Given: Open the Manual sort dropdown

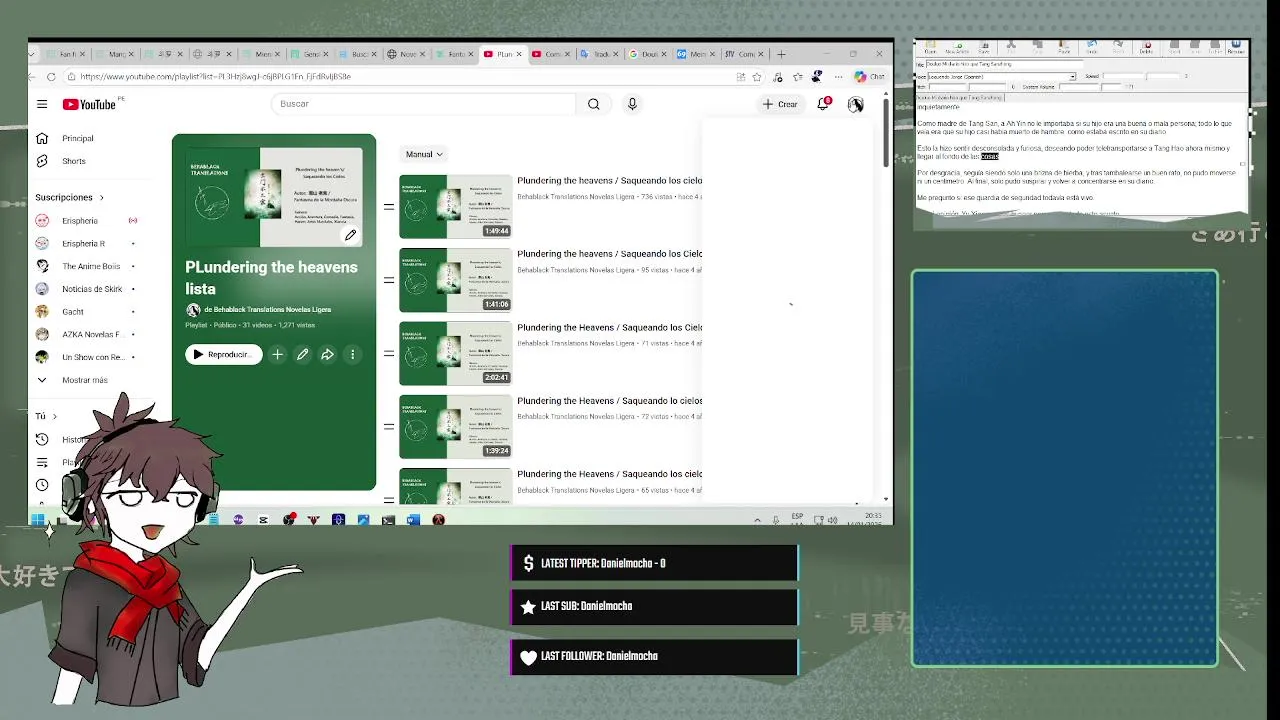Looking at the screenshot, I should tap(424, 154).
